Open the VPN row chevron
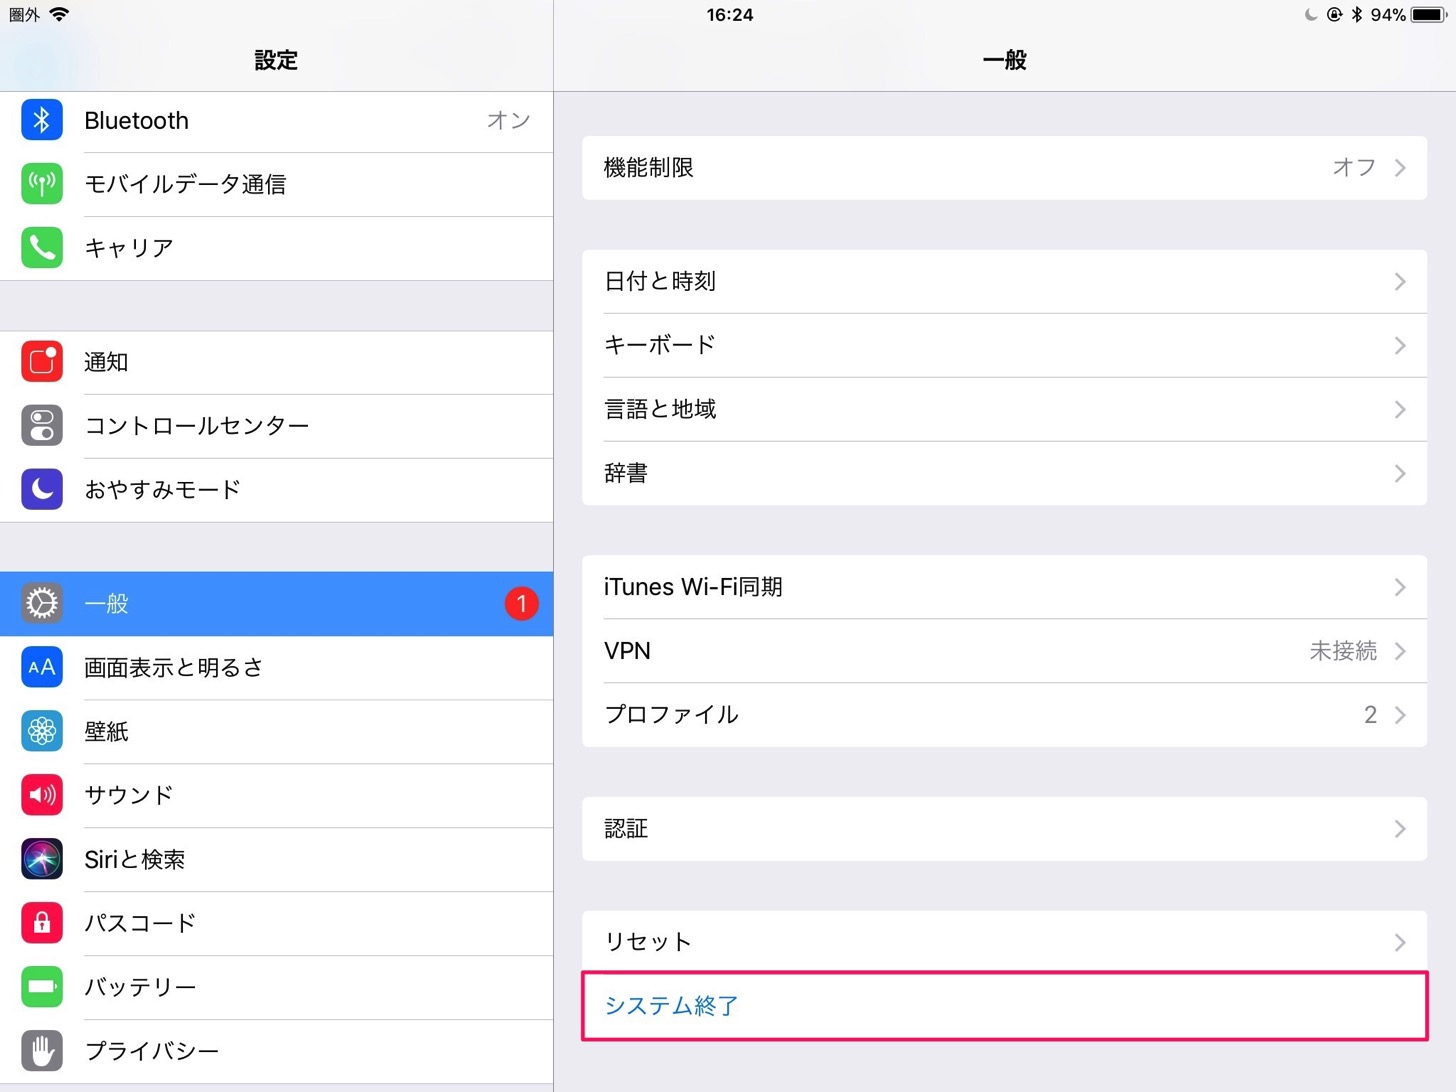Image resolution: width=1456 pixels, height=1092 pixels. (1400, 651)
